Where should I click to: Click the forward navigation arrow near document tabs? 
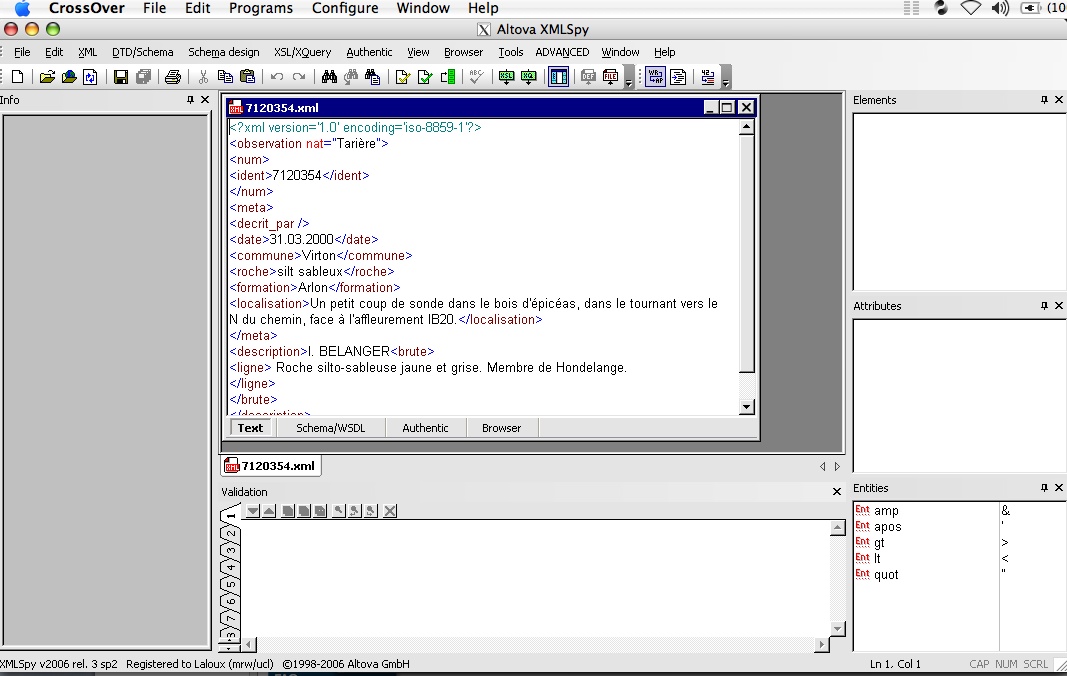[837, 465]
